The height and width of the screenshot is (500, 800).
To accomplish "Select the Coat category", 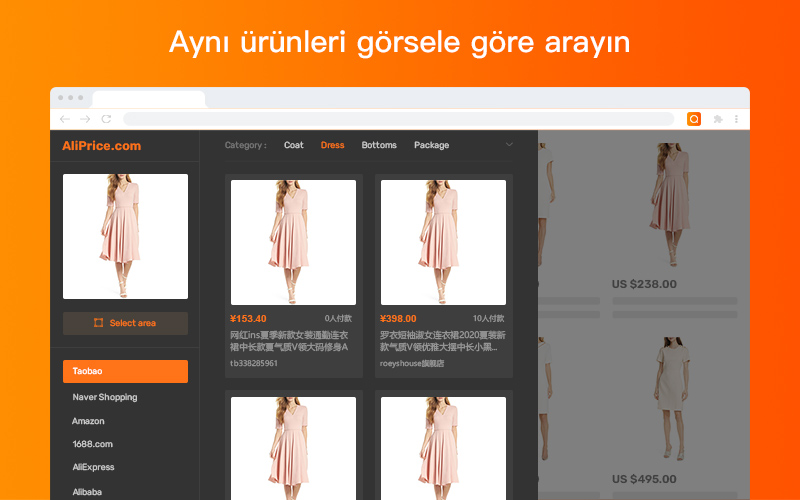I will 293,145.
